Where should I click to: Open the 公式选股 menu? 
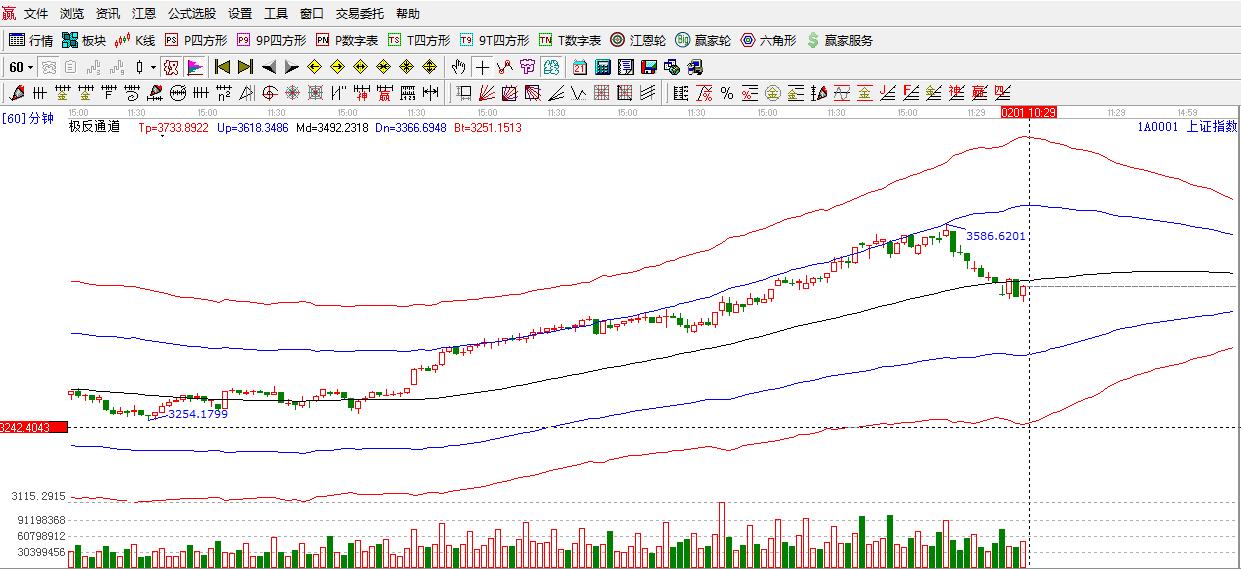pos(191,14)
